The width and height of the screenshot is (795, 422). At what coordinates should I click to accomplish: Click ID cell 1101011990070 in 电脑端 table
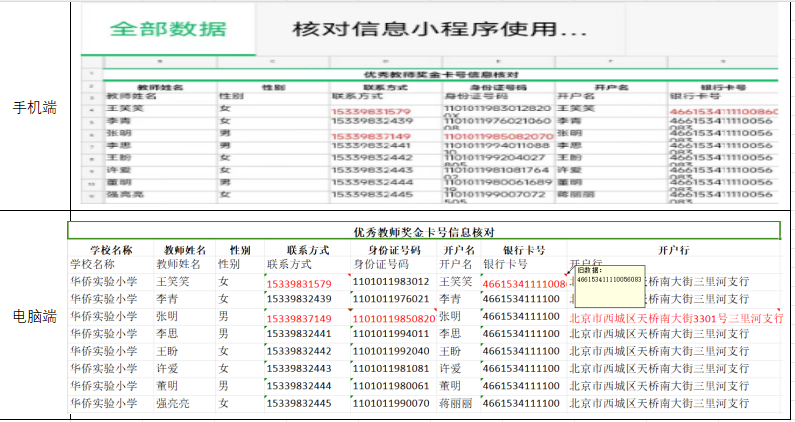point(391,403)
